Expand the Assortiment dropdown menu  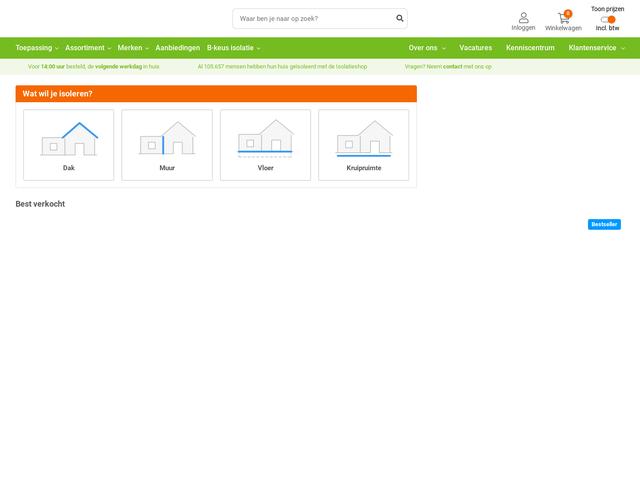pyautogui.click(x=87, y=48)
